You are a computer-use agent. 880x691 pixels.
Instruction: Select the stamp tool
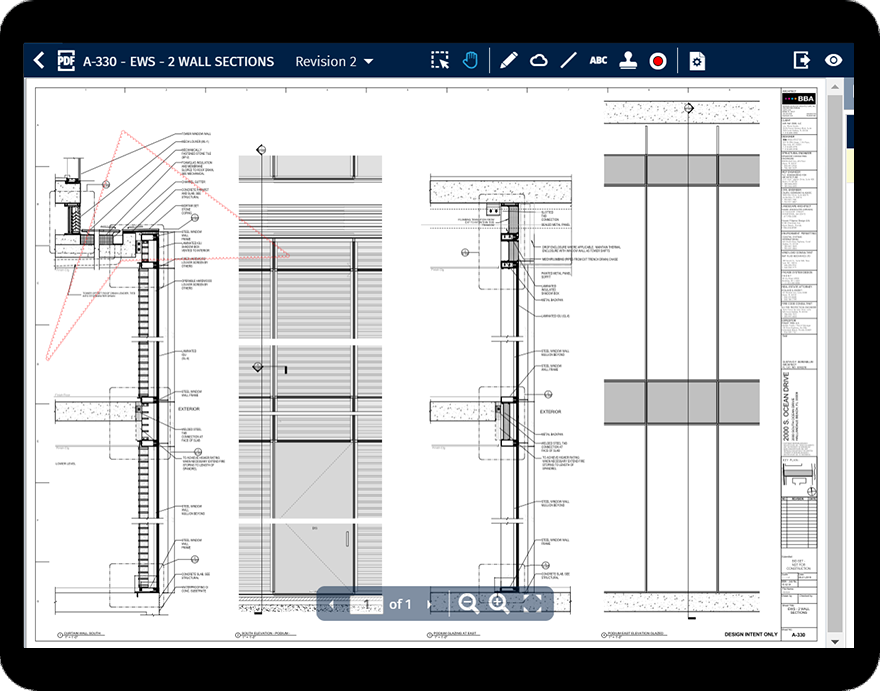(x=630, y=60)
